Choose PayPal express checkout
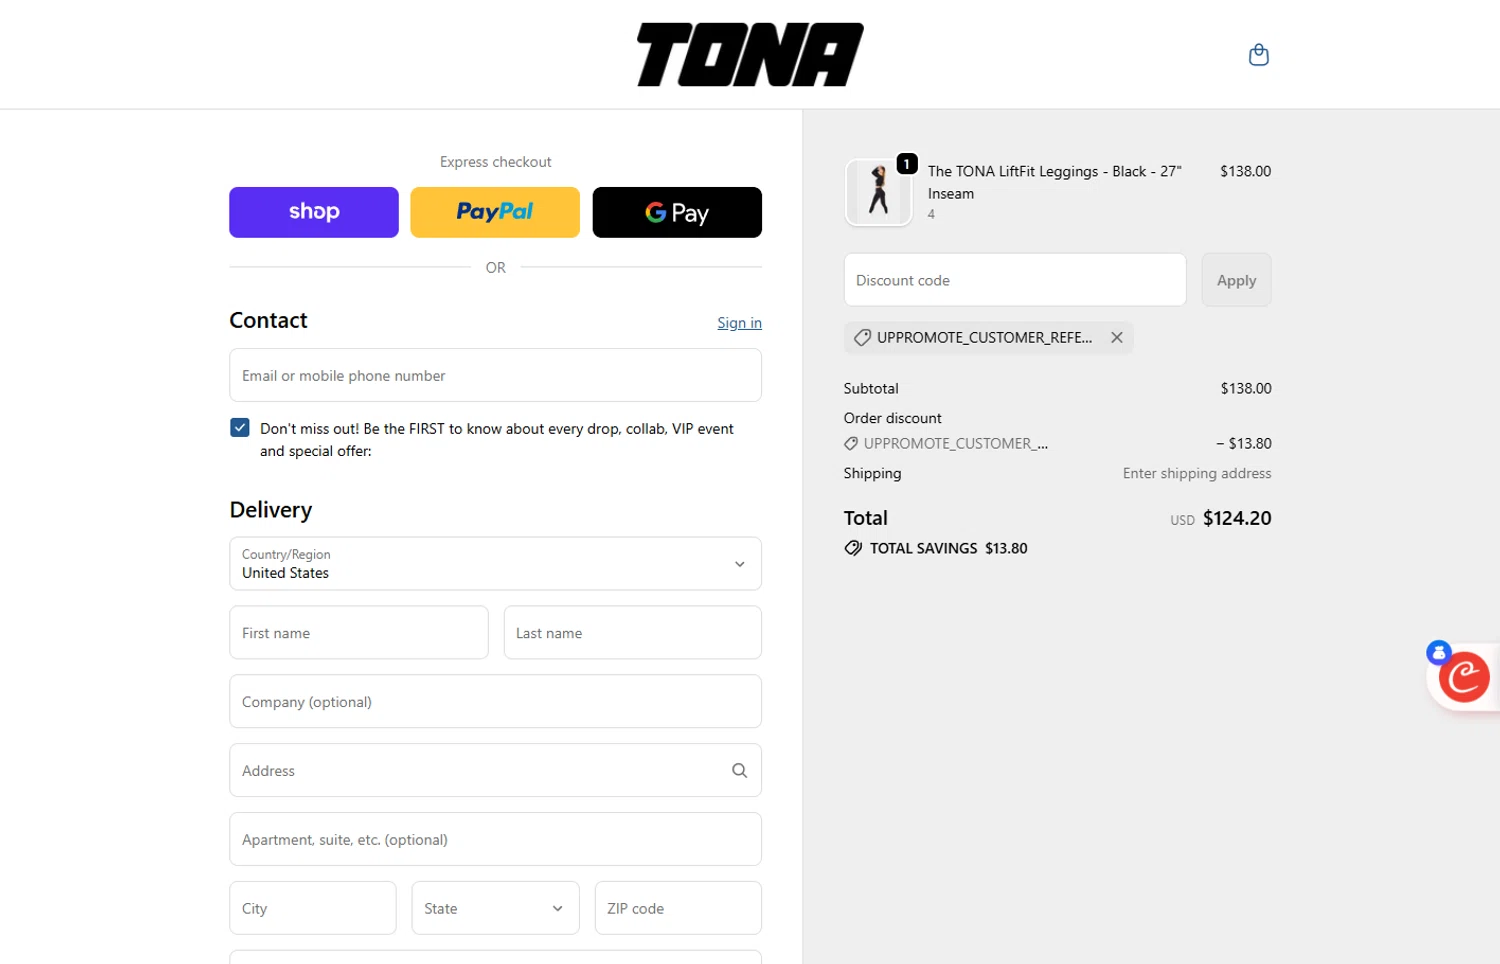 click(495, 212)
